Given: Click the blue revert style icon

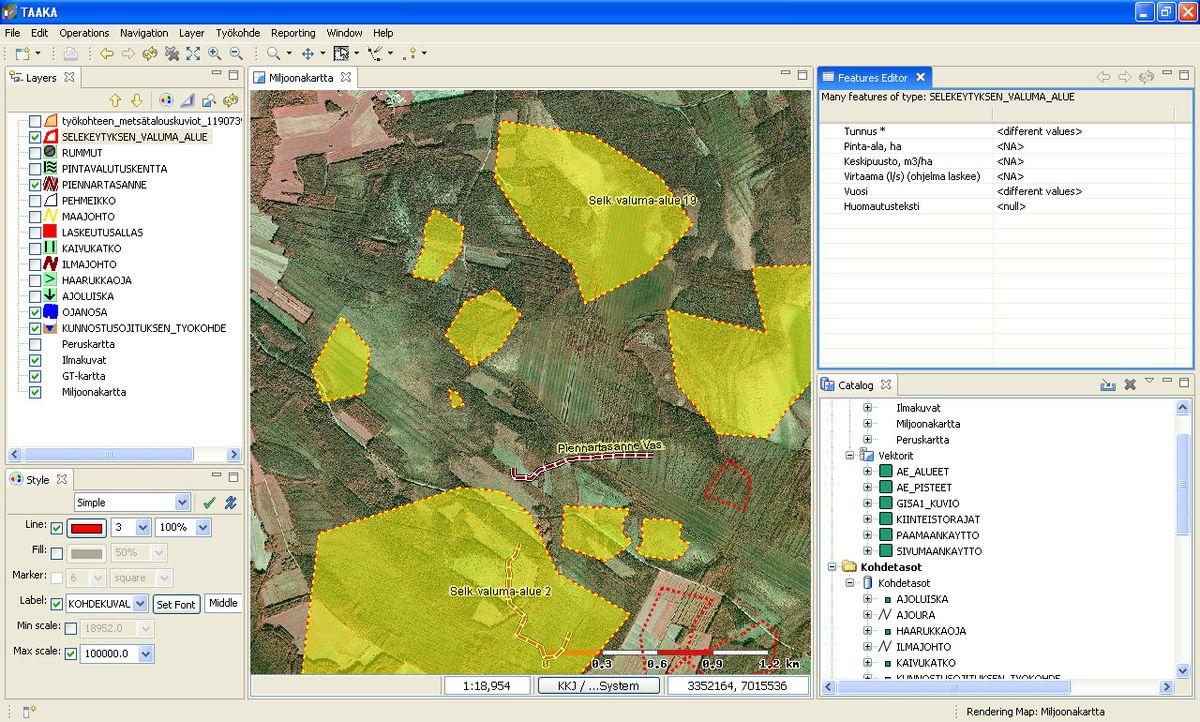Looking at the screenshot, I should (231, 502).
